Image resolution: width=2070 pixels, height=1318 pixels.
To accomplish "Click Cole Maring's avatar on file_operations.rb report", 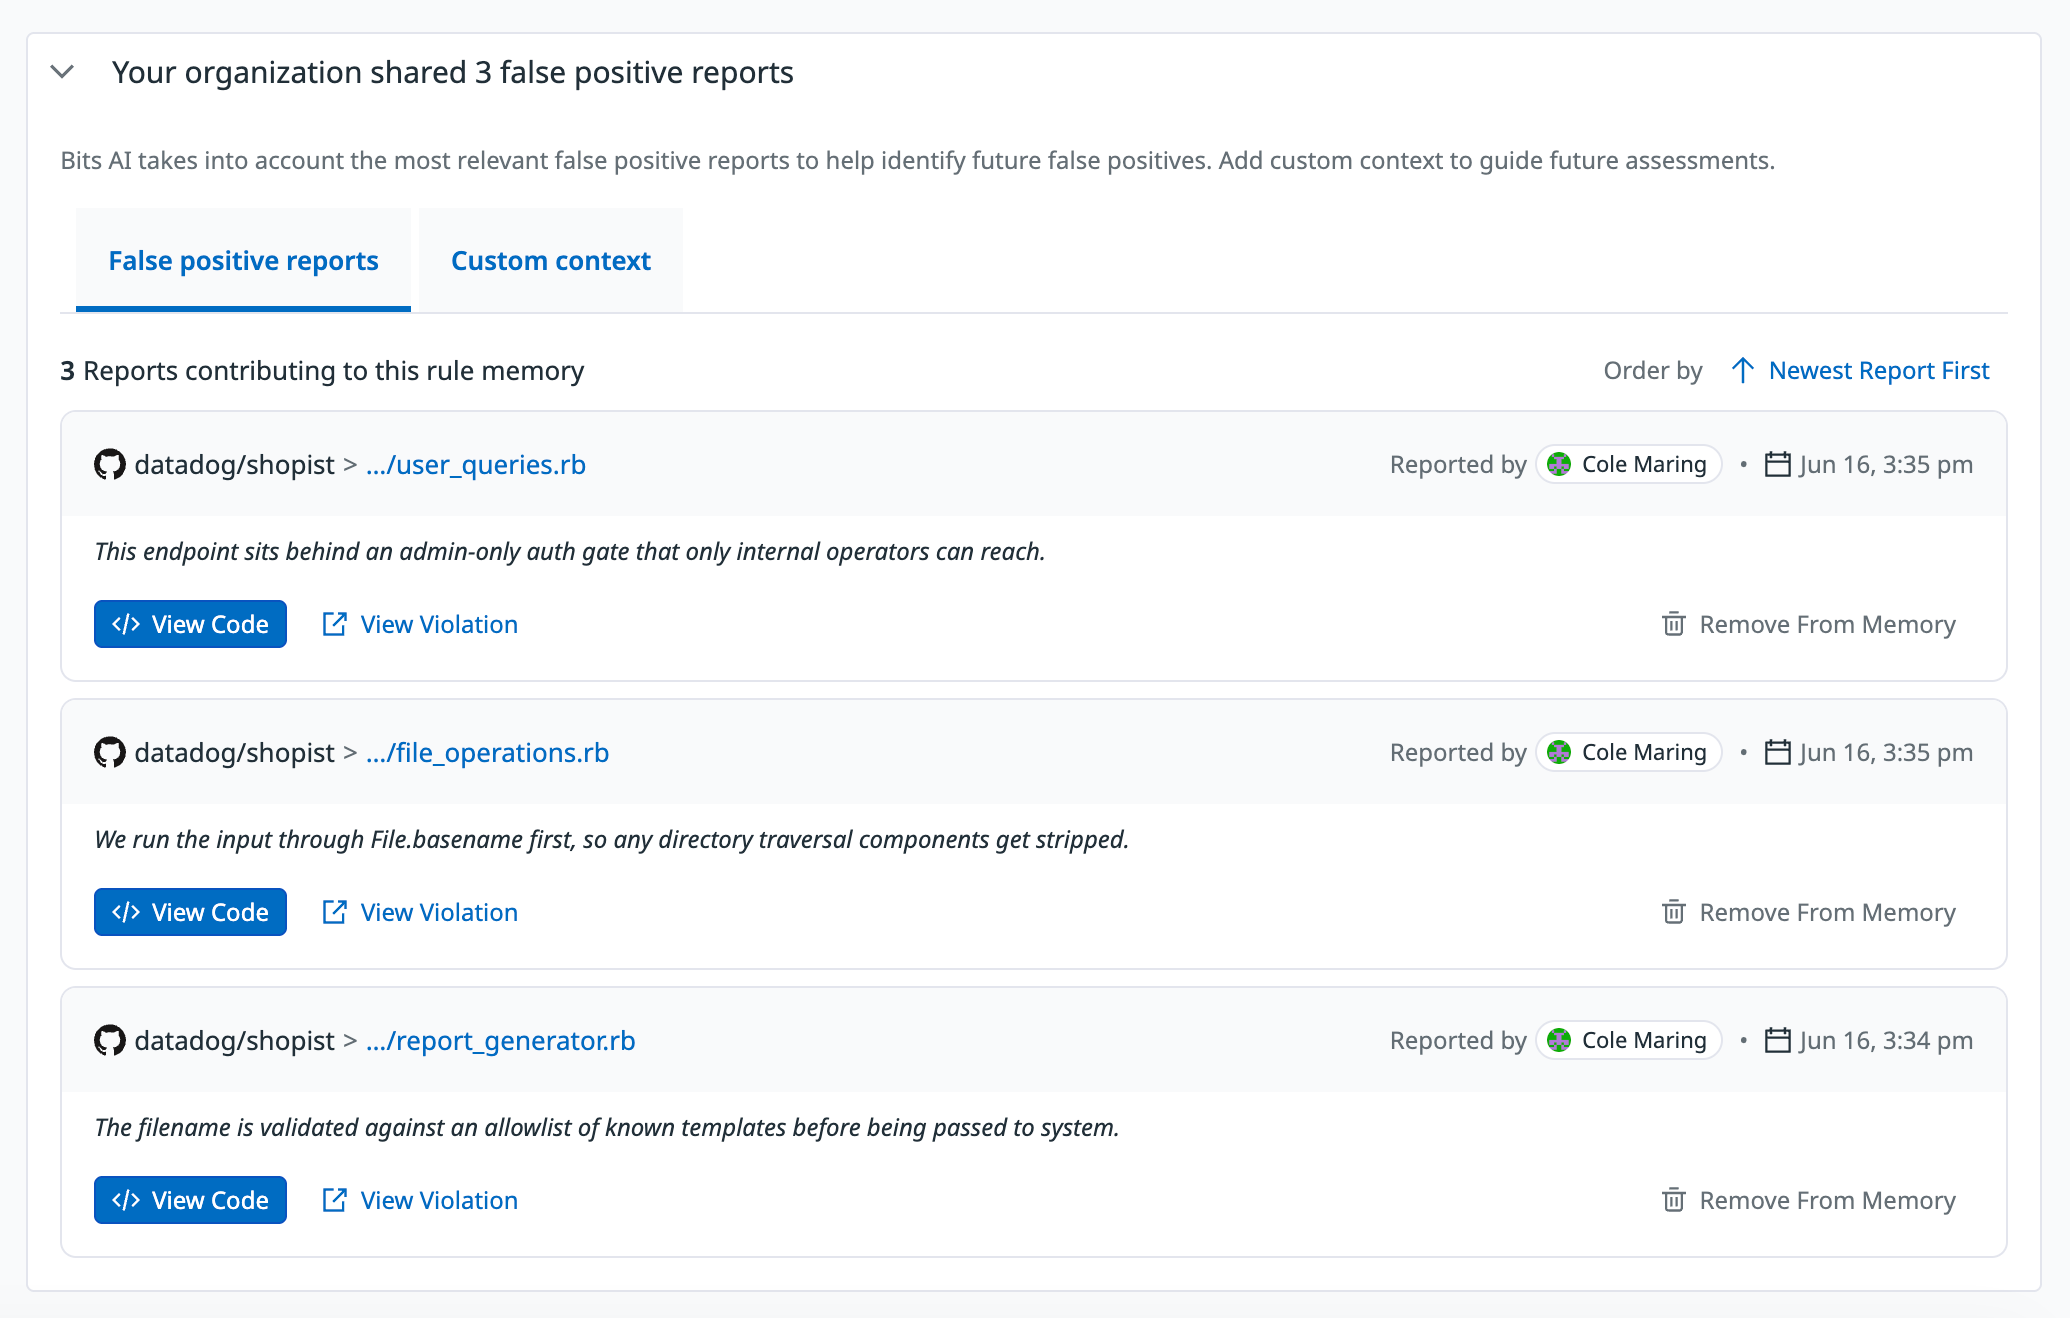I will point(1559,752).
